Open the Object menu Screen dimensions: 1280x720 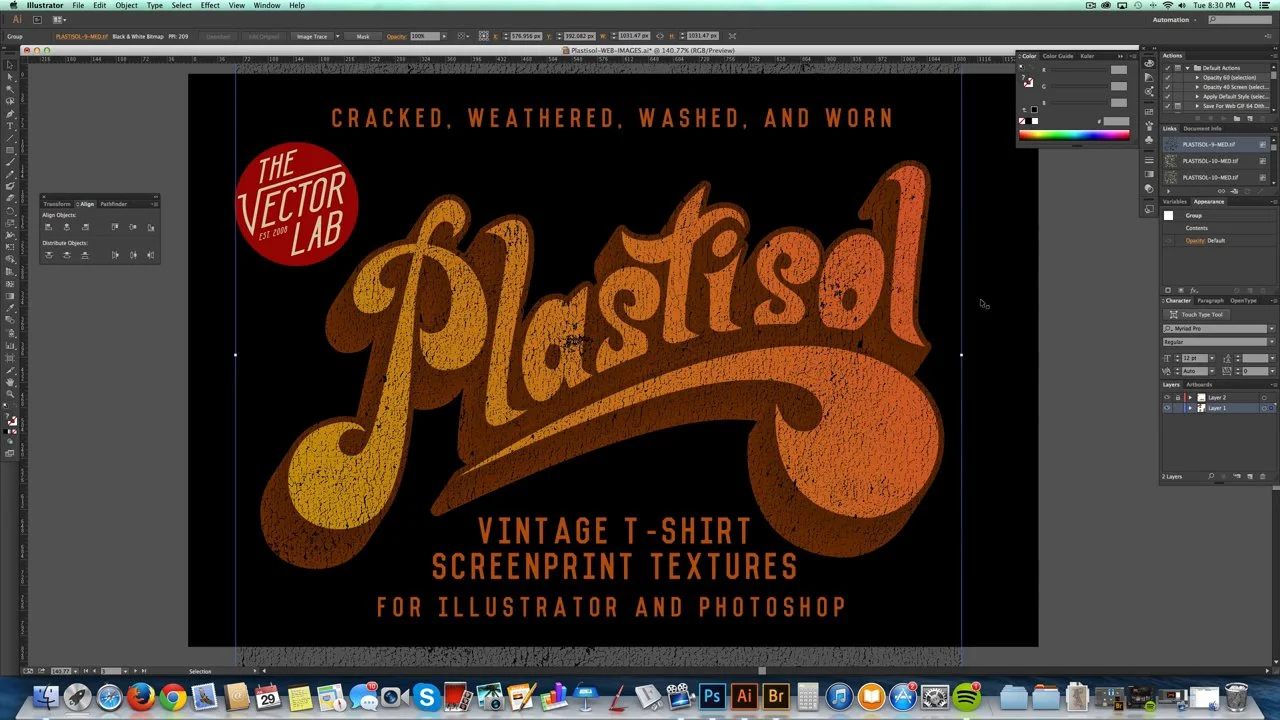pyautogui.click(x=126, y=6)
